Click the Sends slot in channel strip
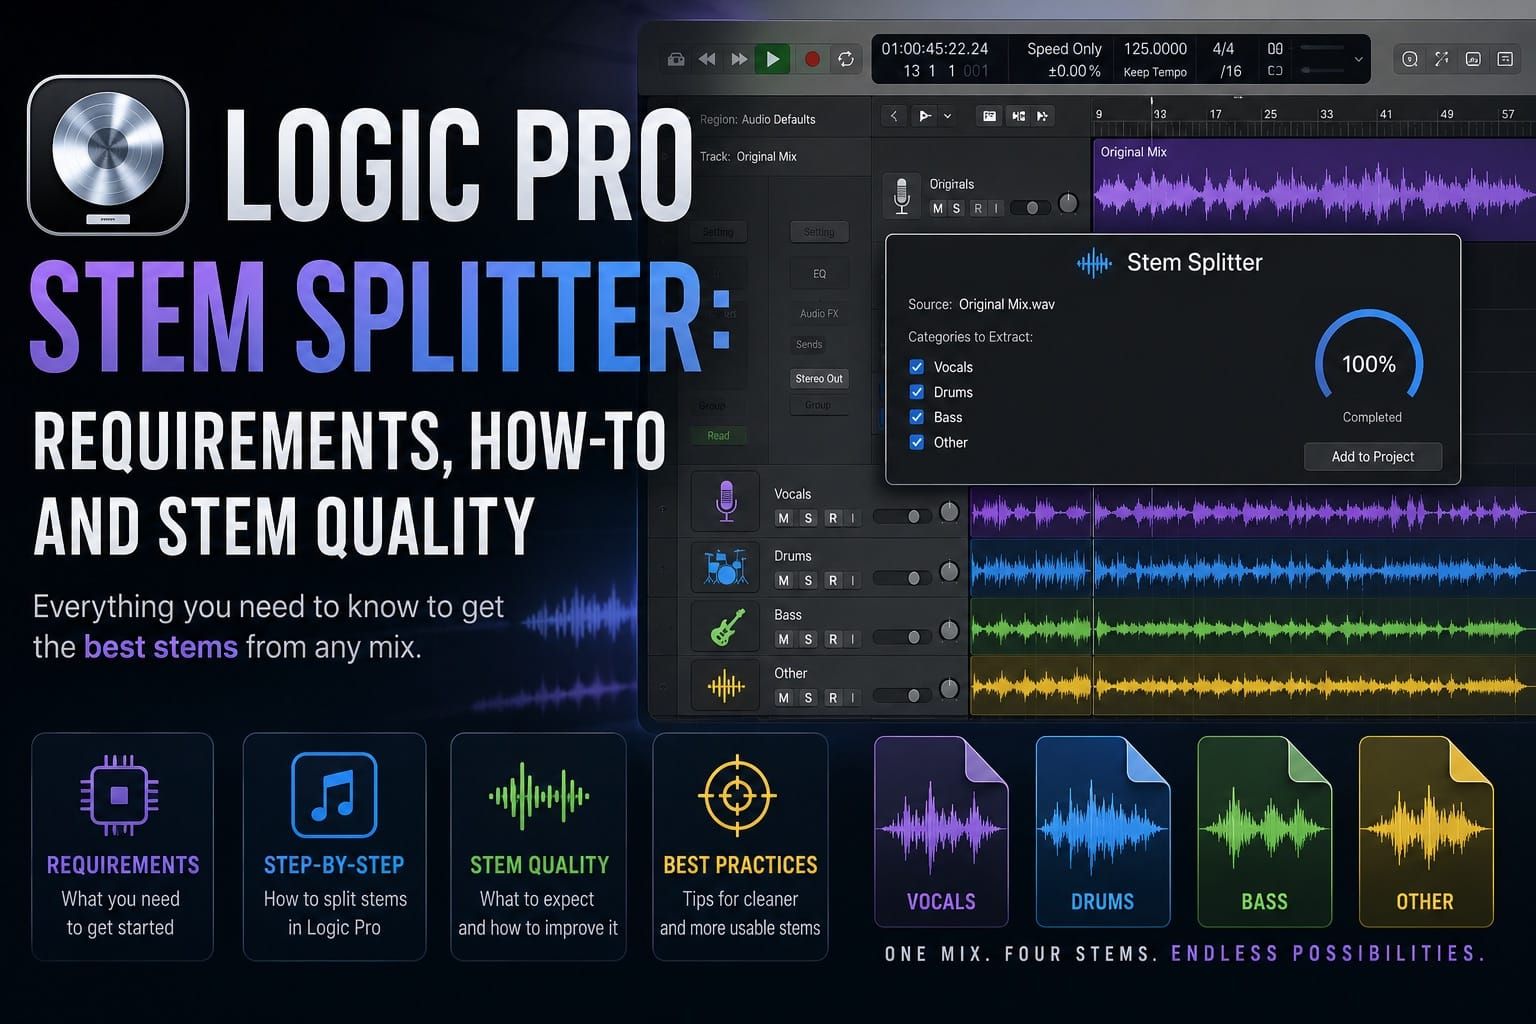 [809, 345]
